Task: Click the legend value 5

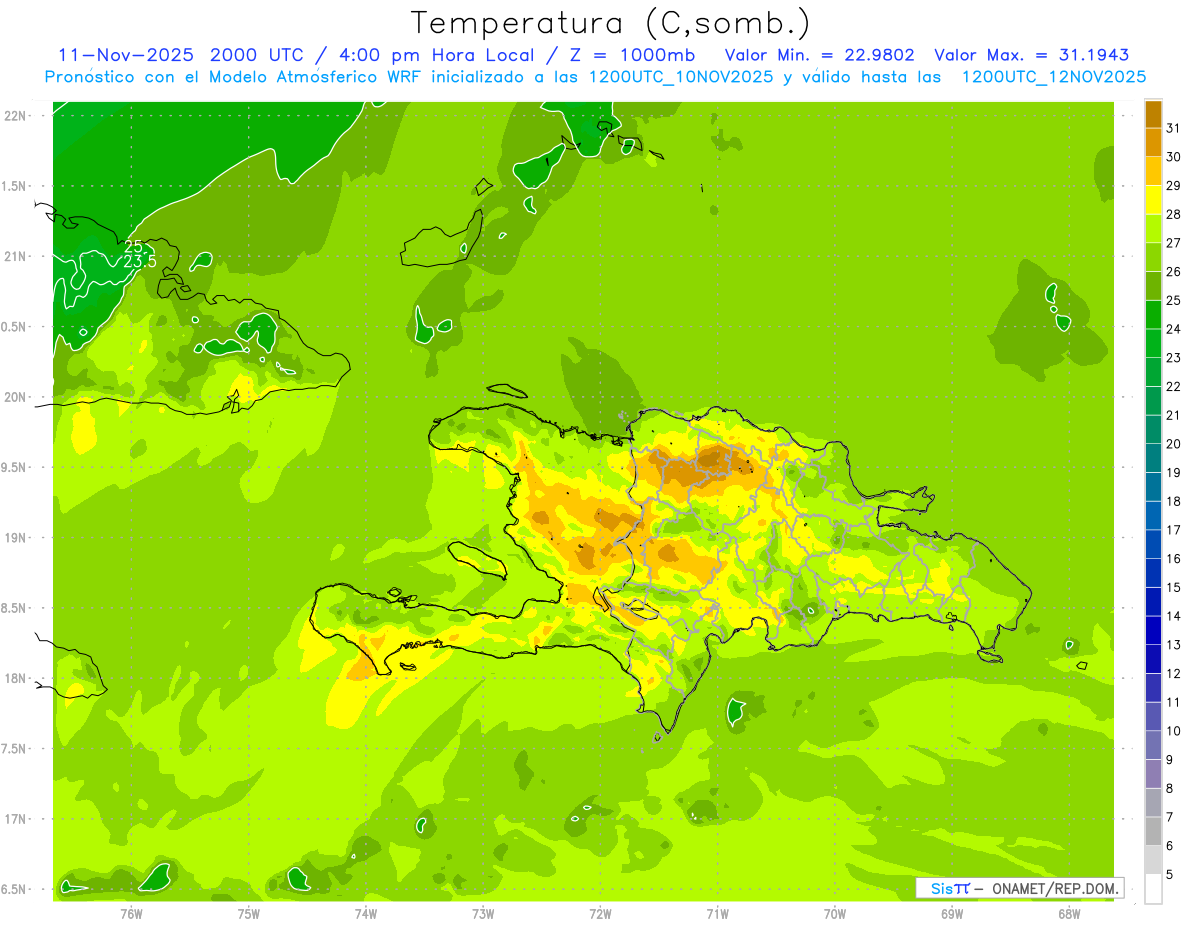Action: click(x=1170, y=874)
